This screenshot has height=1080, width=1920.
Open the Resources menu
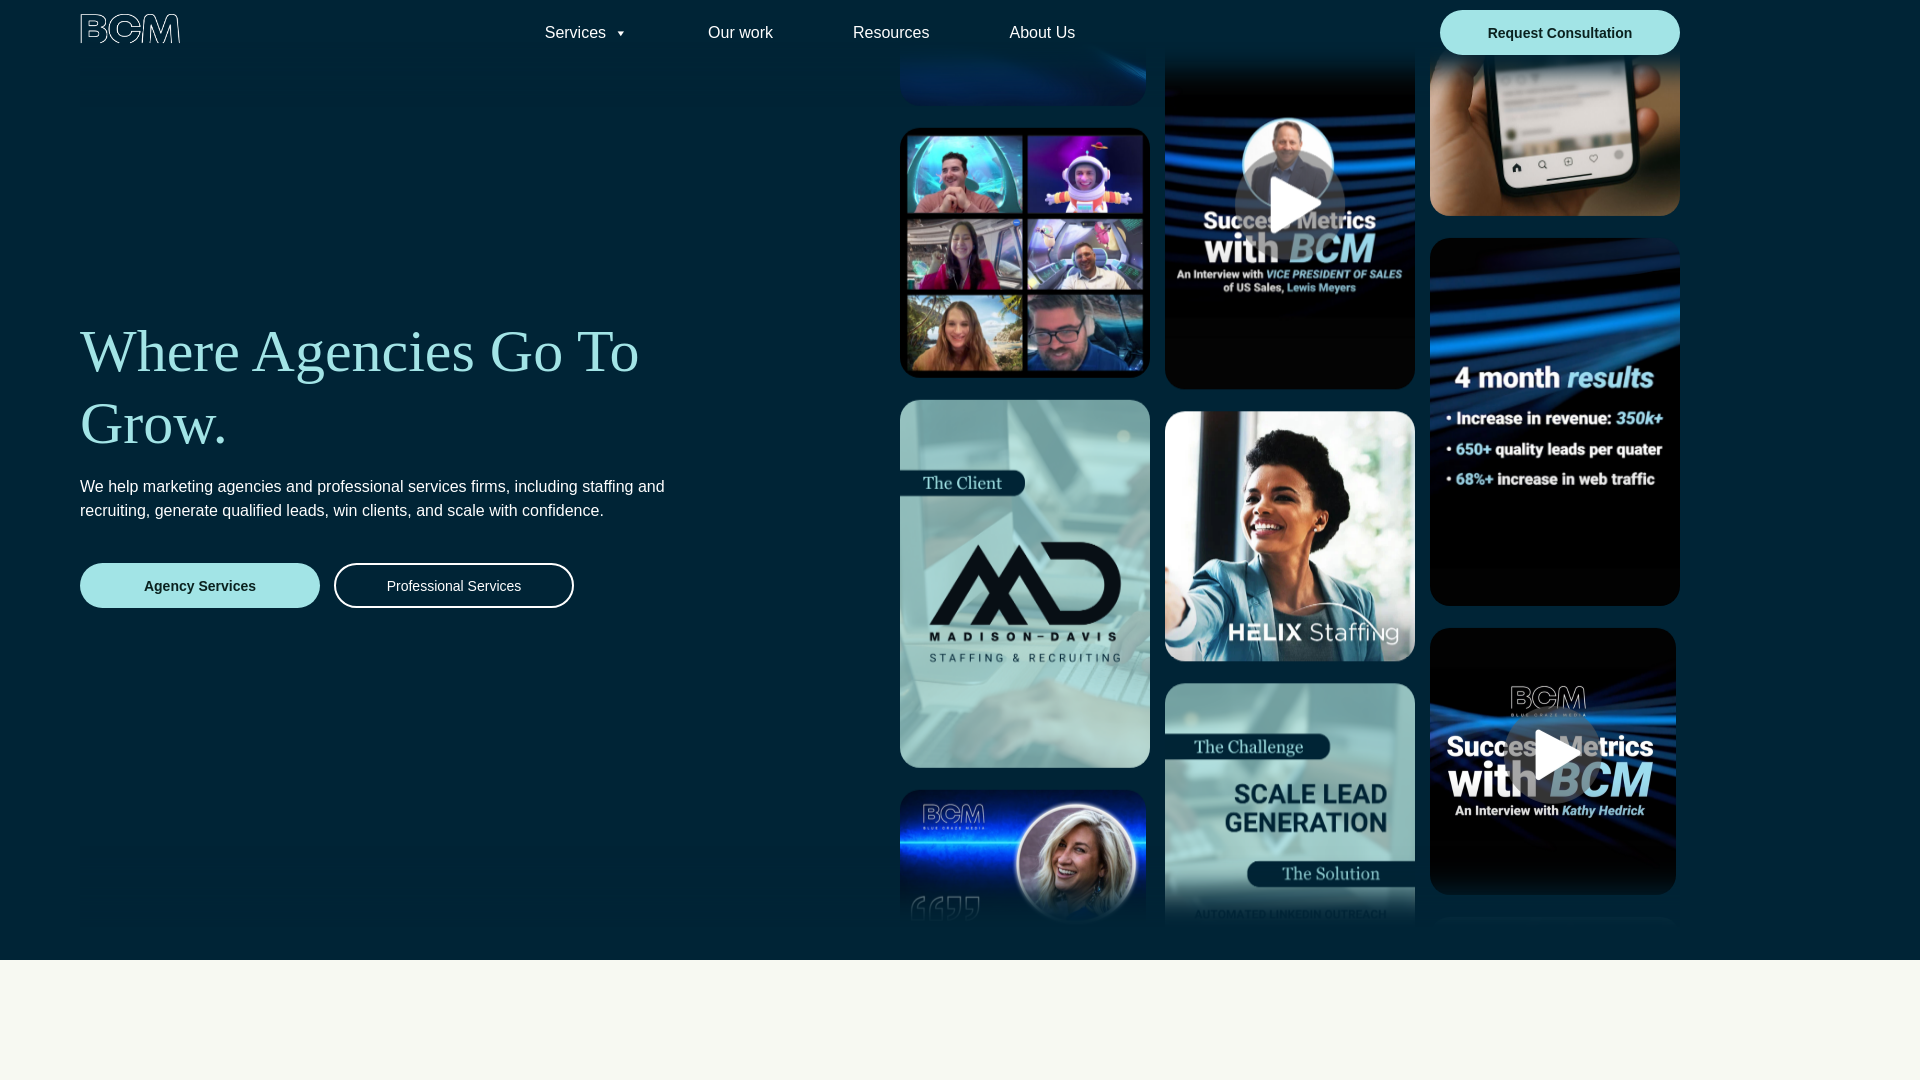click(x=891, y=33)
